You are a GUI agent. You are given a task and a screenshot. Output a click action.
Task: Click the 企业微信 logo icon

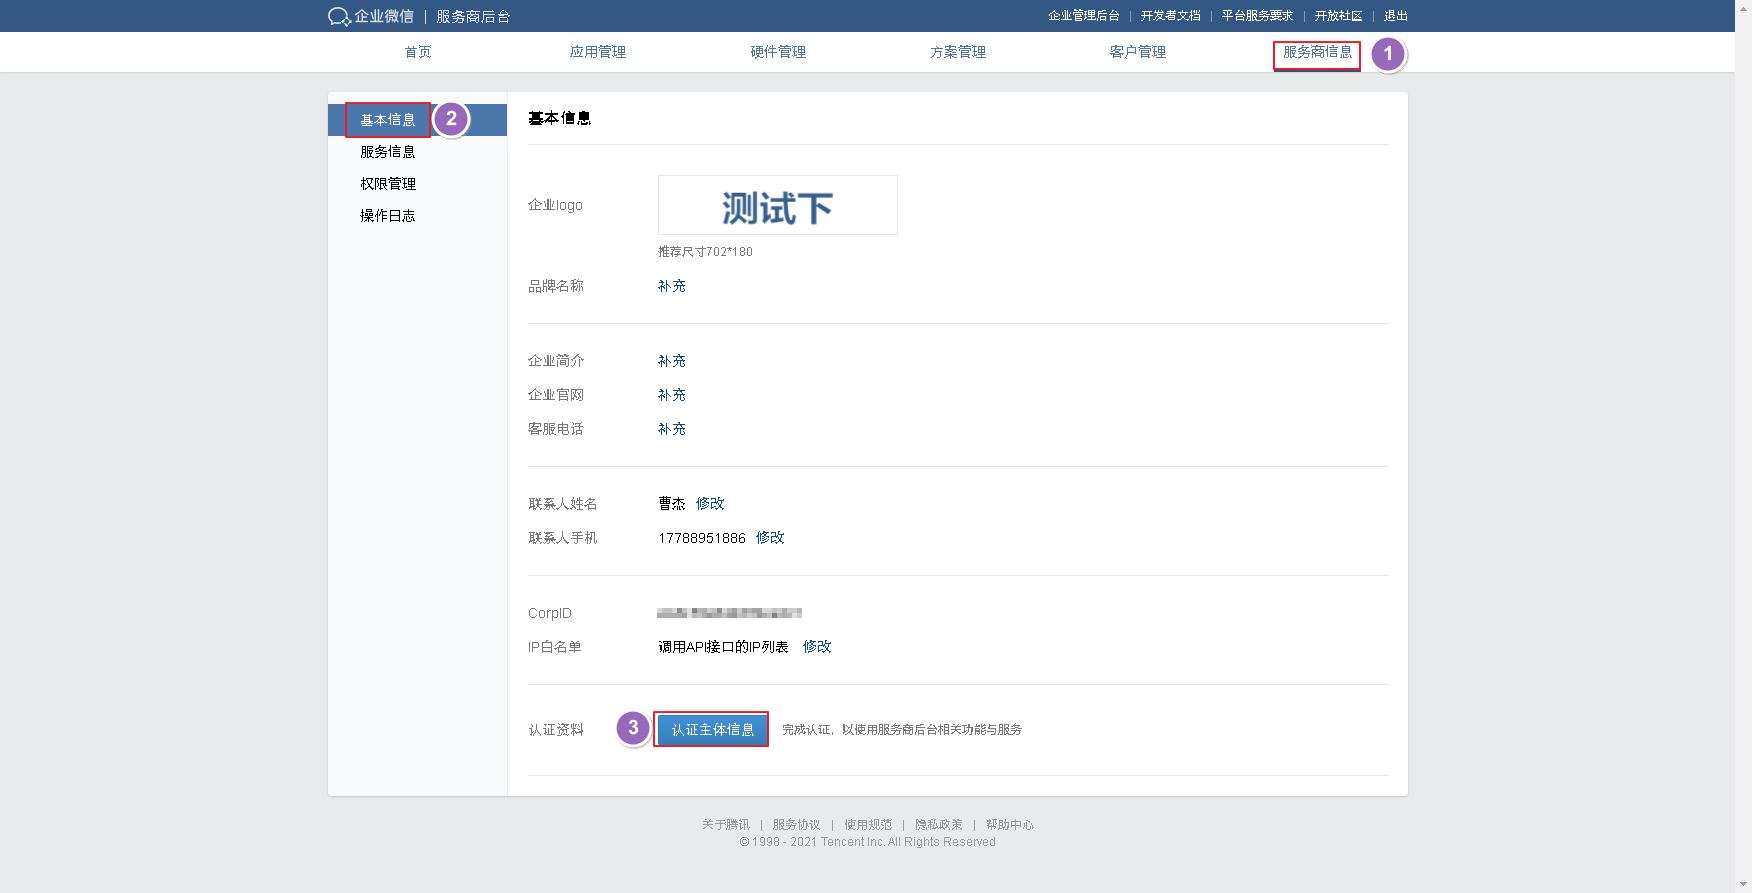pos(339,16)
